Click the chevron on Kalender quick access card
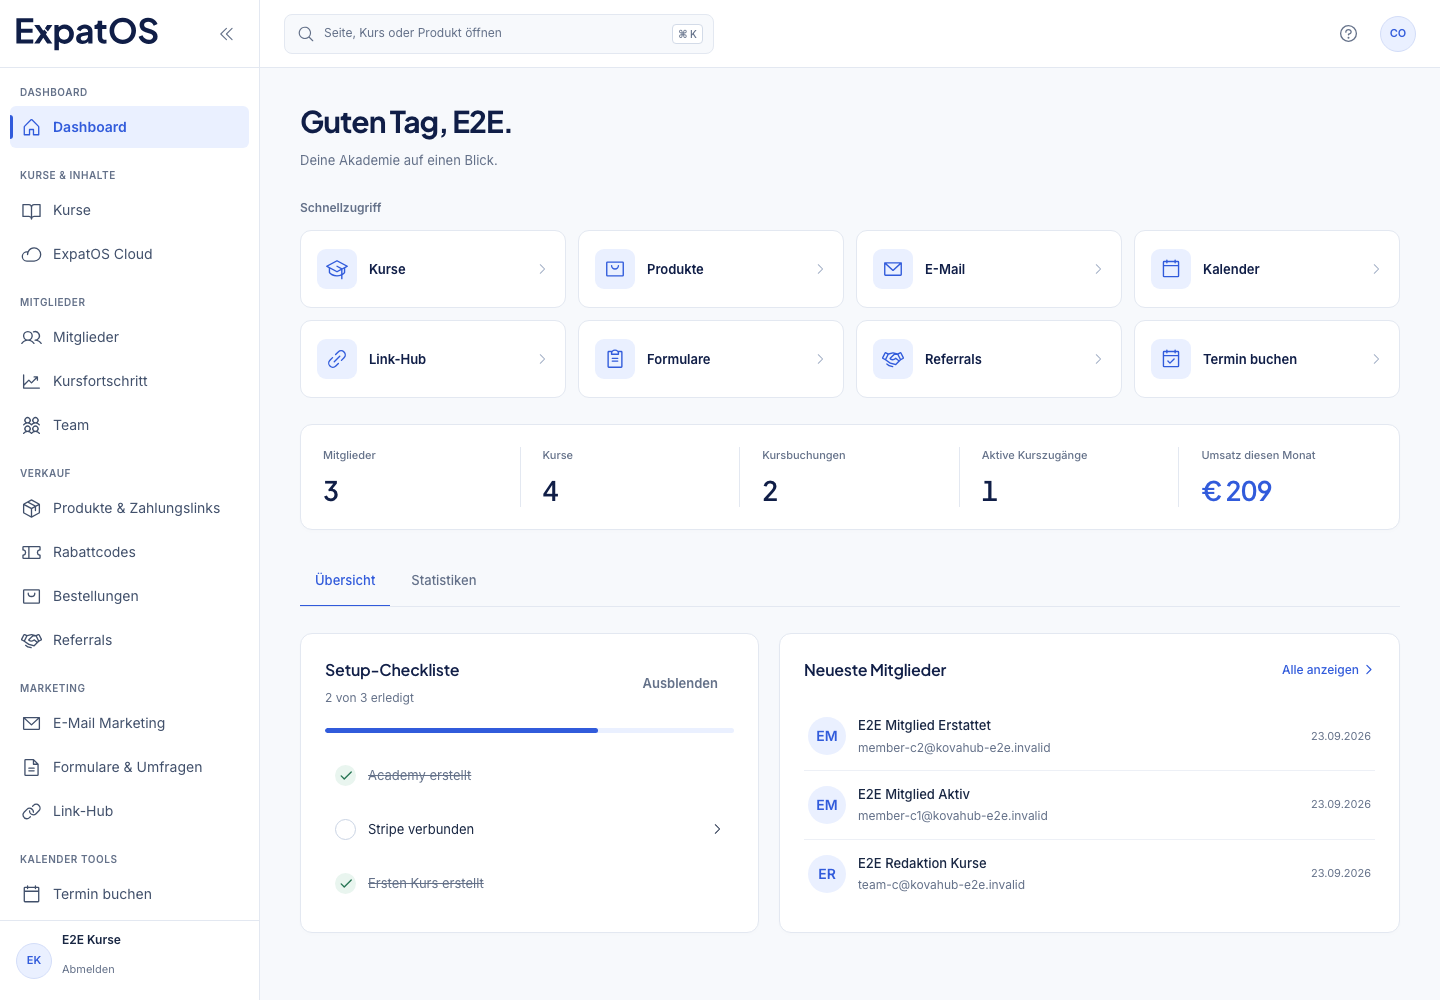 (1376, 269)
